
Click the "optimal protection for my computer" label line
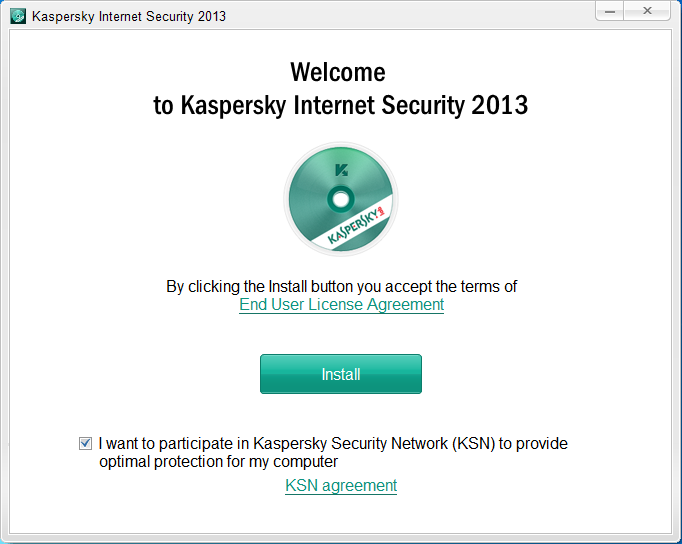218,462
